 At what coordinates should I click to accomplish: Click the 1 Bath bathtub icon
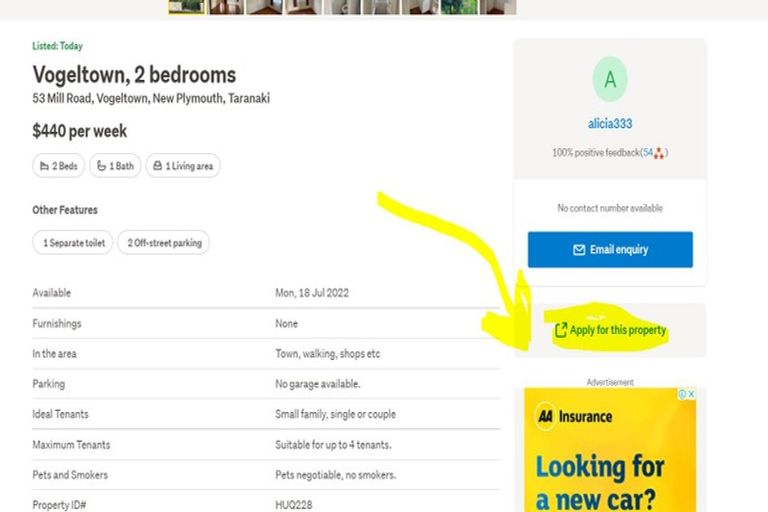click(x=101, y=166)
